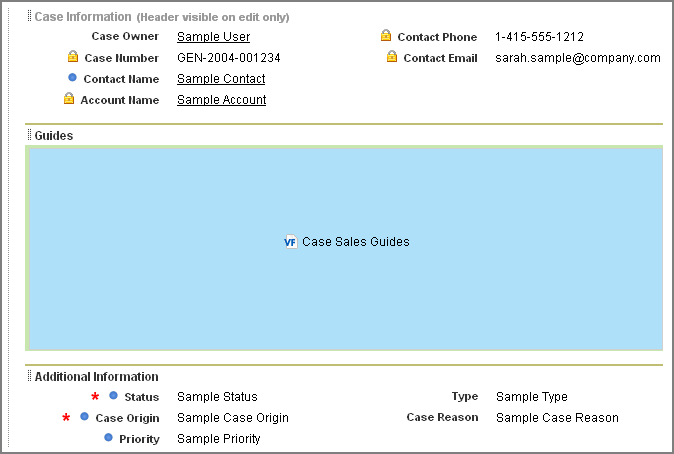Image resolution: width=674 pixels, height=454 pixels.
Task: Click the lock icon beside Contact Phone
Action: [386, 35]
